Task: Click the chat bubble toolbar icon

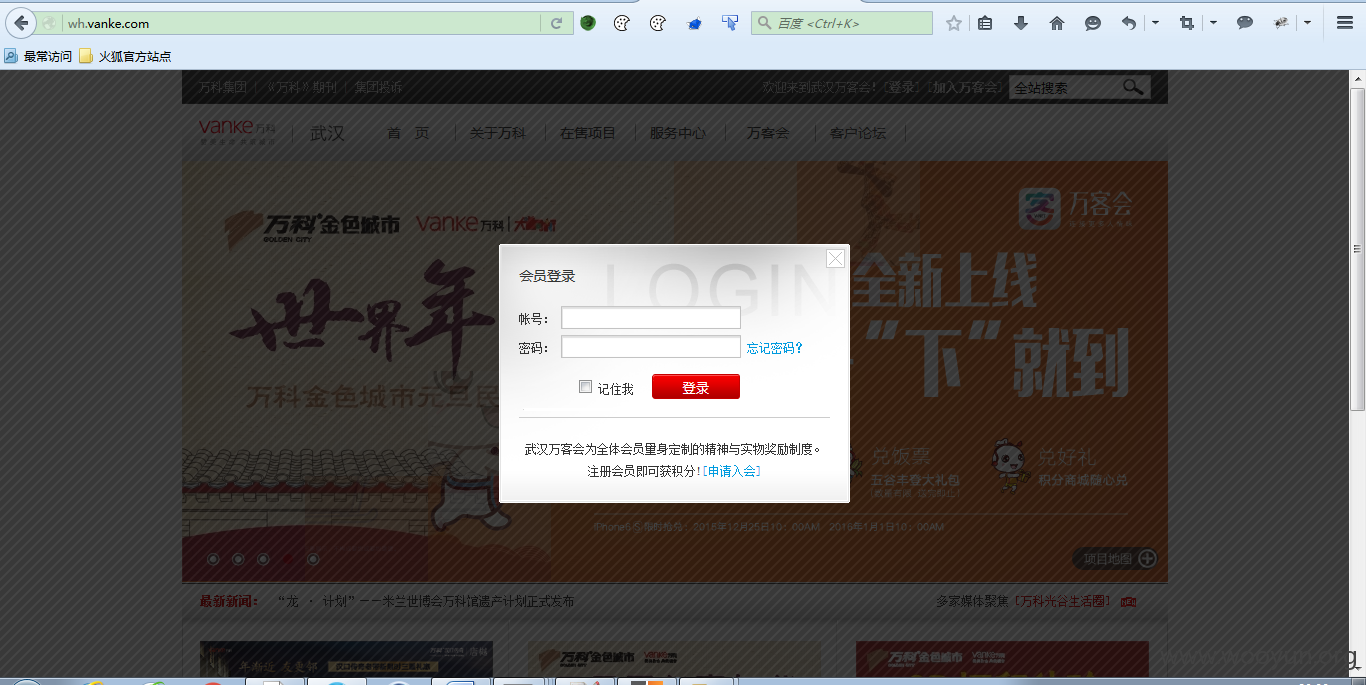Action: coord(1245,23)
